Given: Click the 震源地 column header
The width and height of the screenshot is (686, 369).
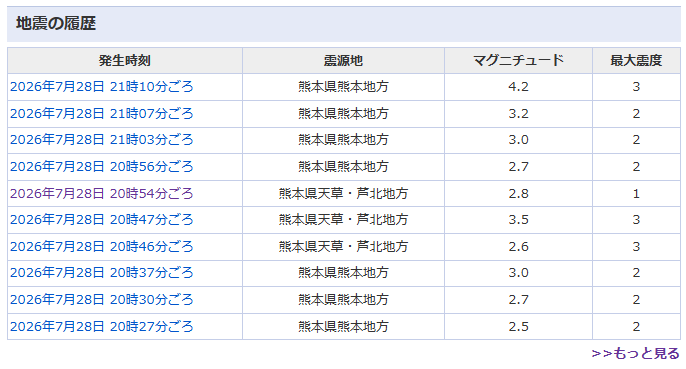Looking at the screenshot, I should tap(343, 60).
